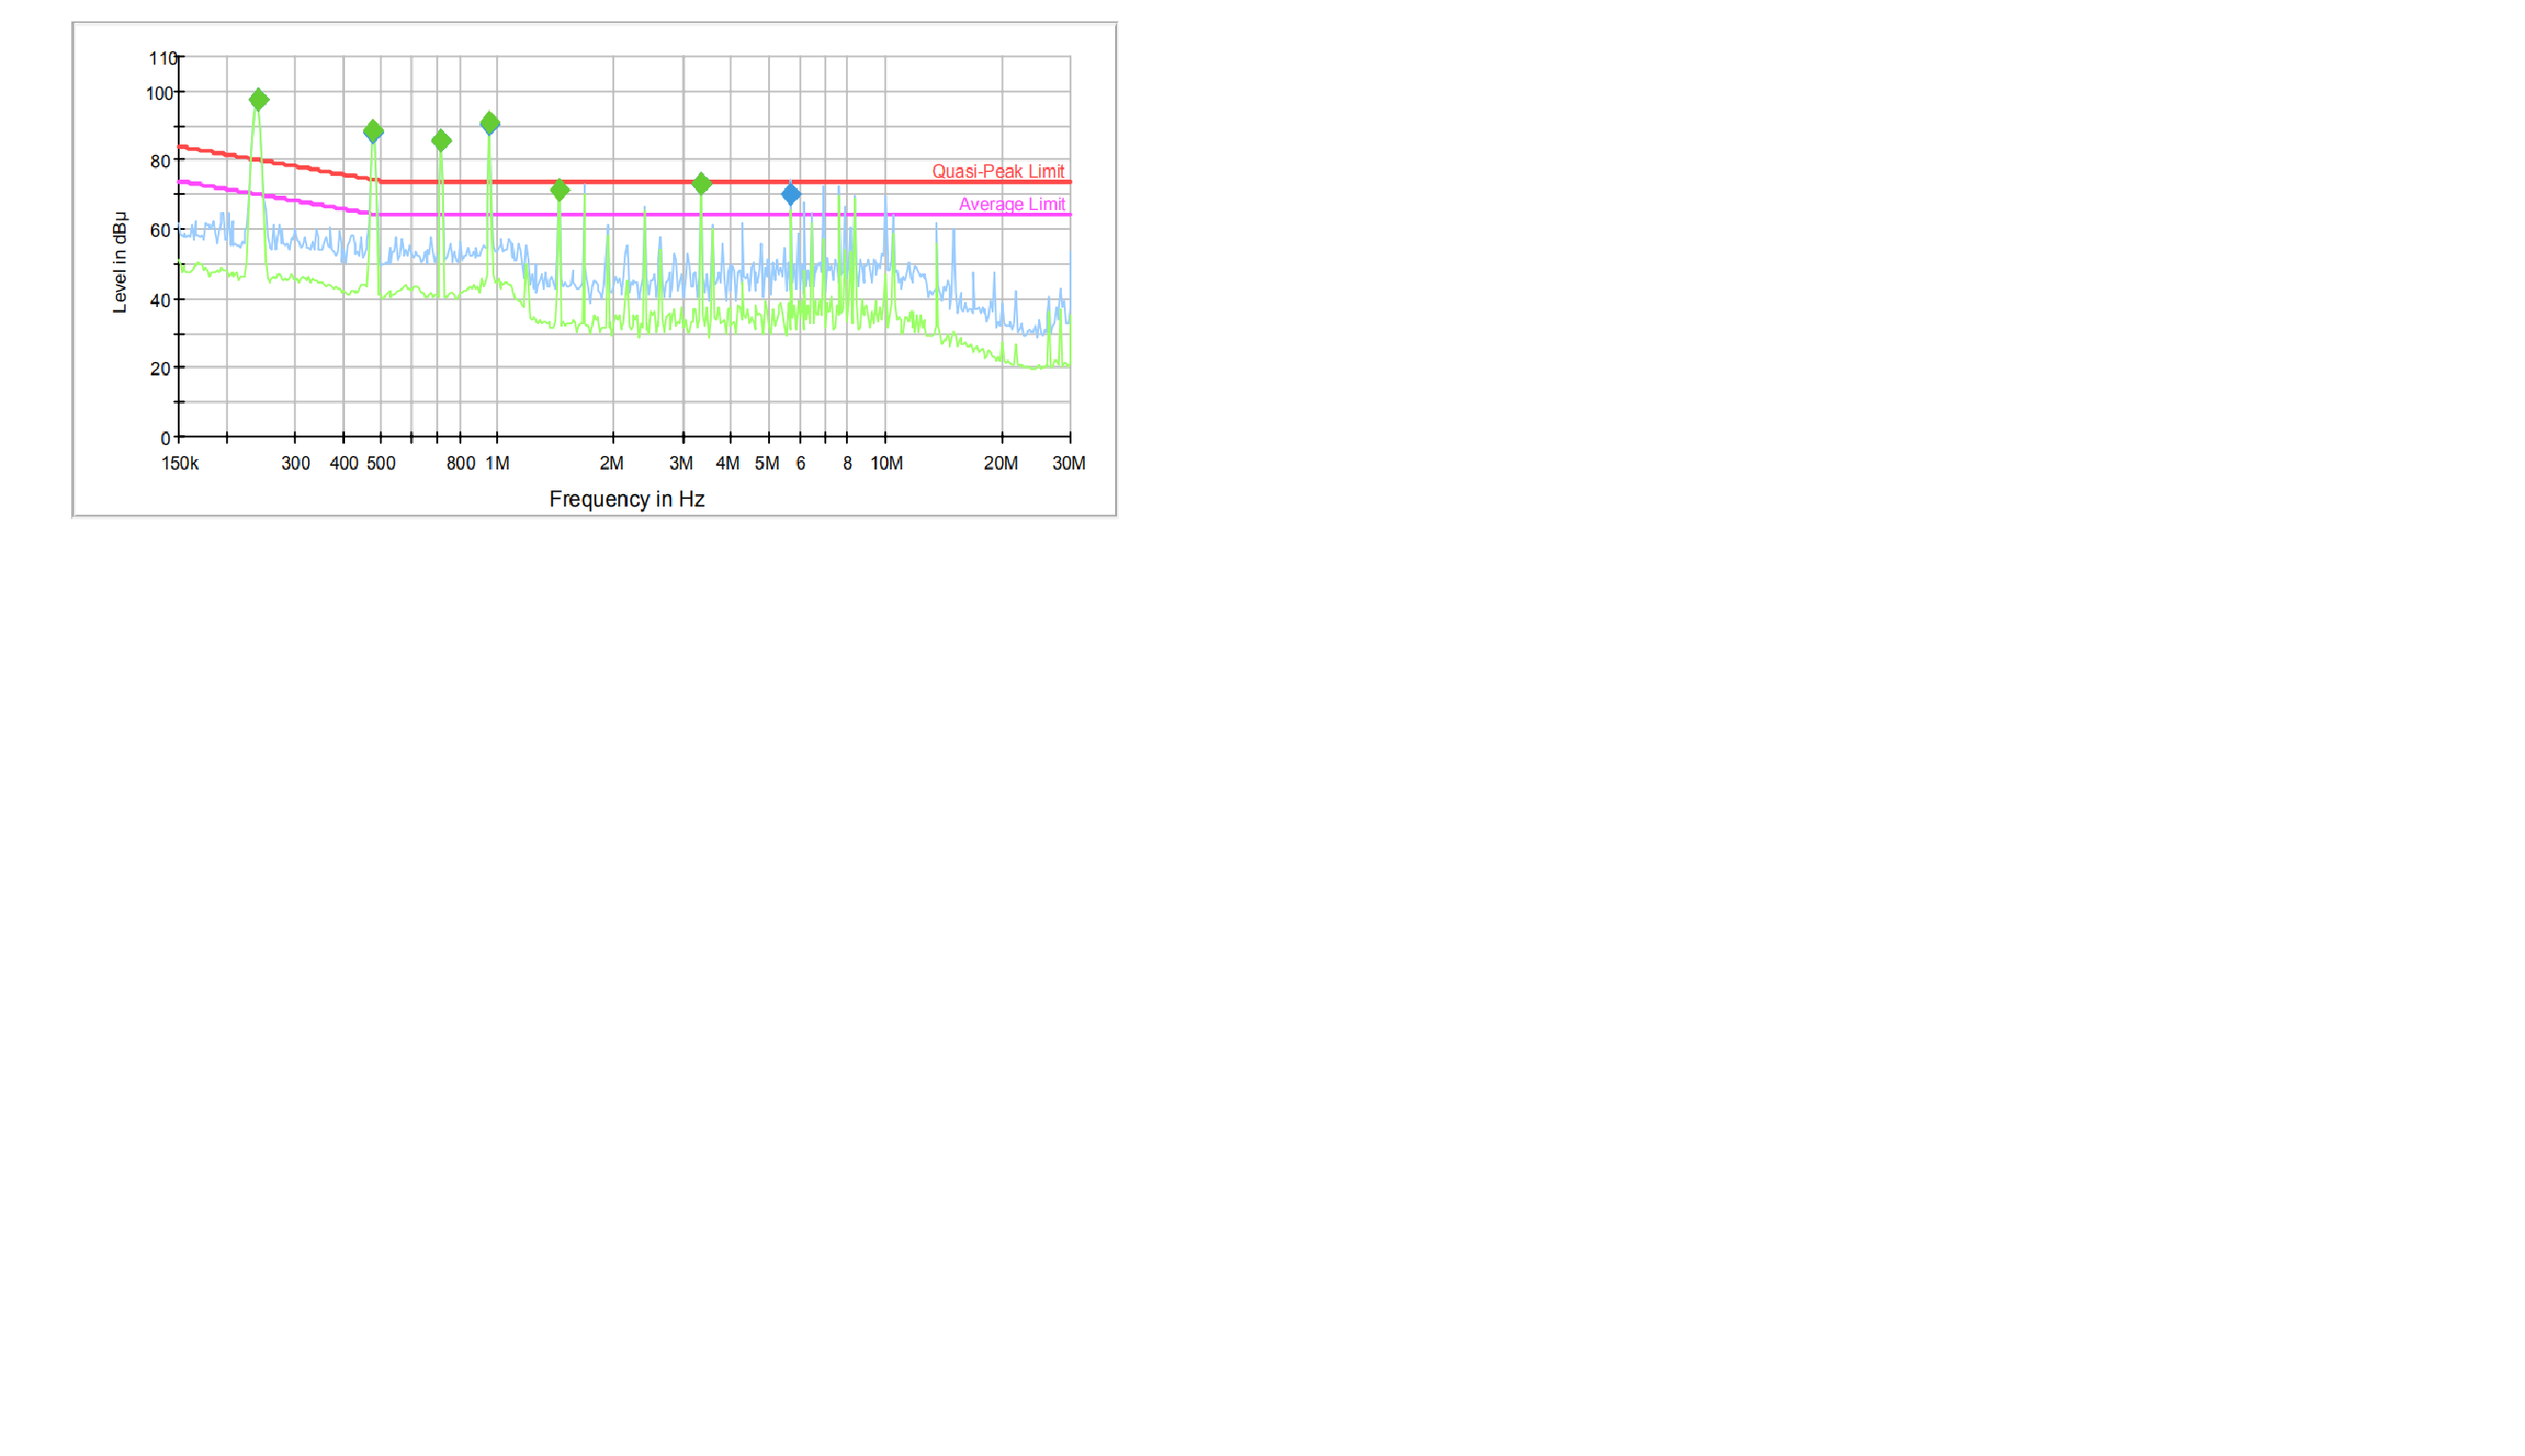Select the green diamond marker just below 500 kHz

coord(373,131)
